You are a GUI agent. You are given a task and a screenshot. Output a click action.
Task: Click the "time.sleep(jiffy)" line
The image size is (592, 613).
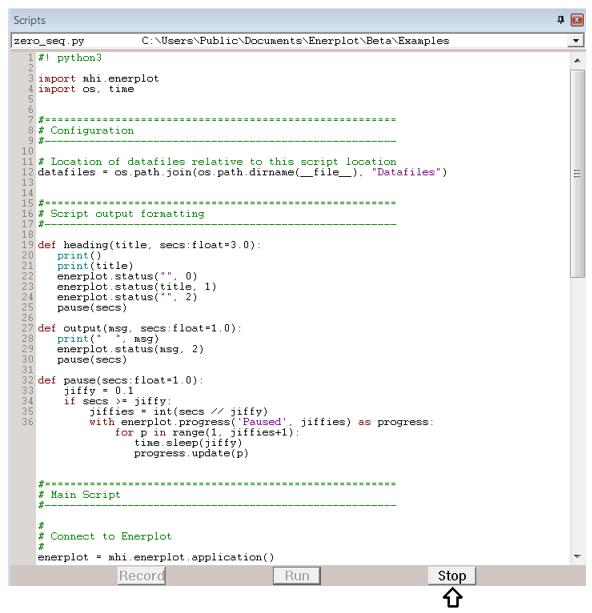(x=188, y=443)
